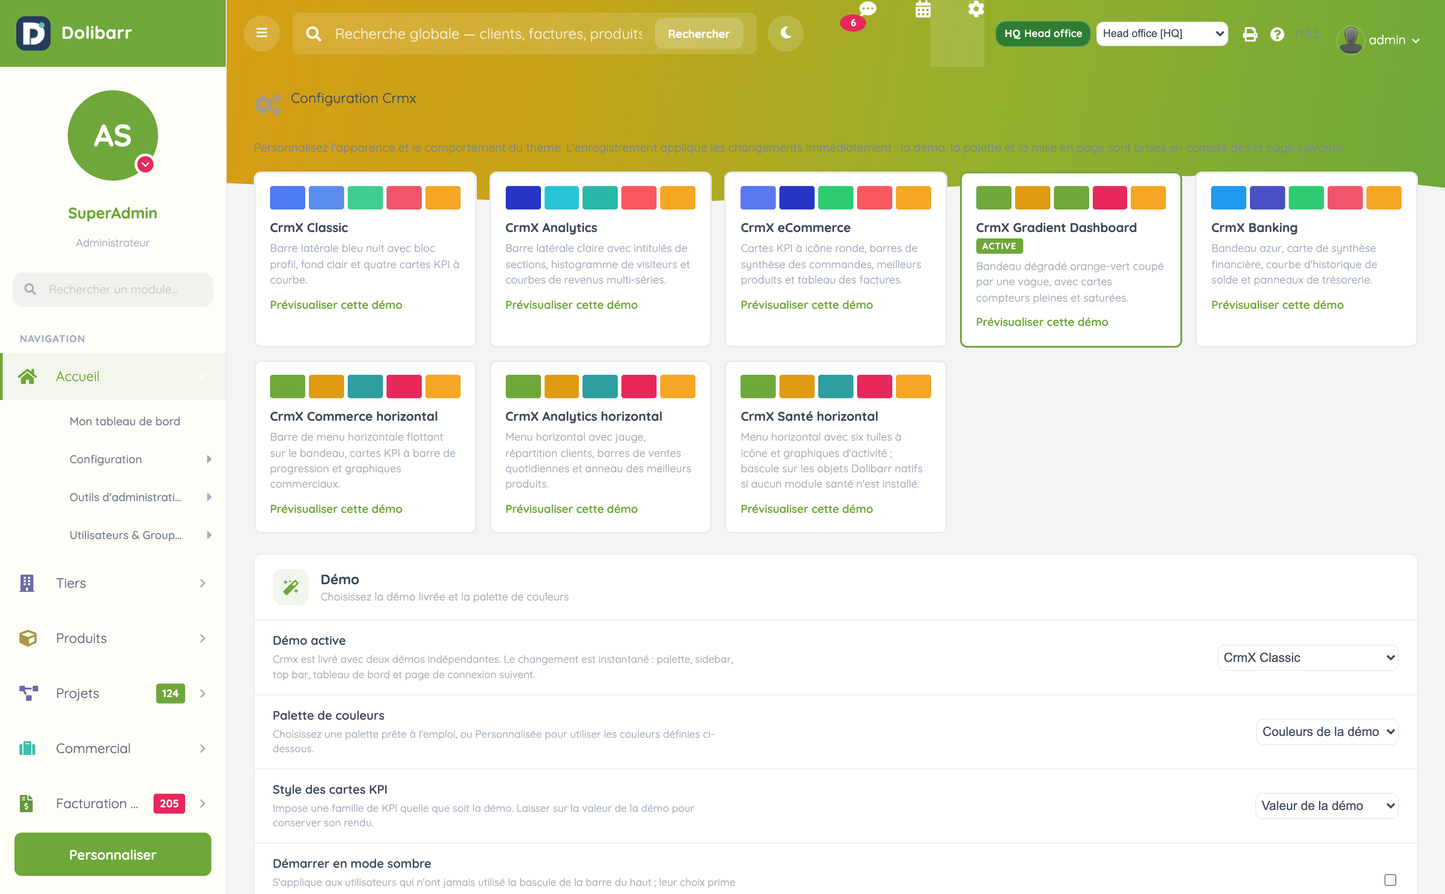Screen dimensions: 1445x894
Task: Open Mon tableau de bord
Action: pyautogui.click(x=125, y=421)
